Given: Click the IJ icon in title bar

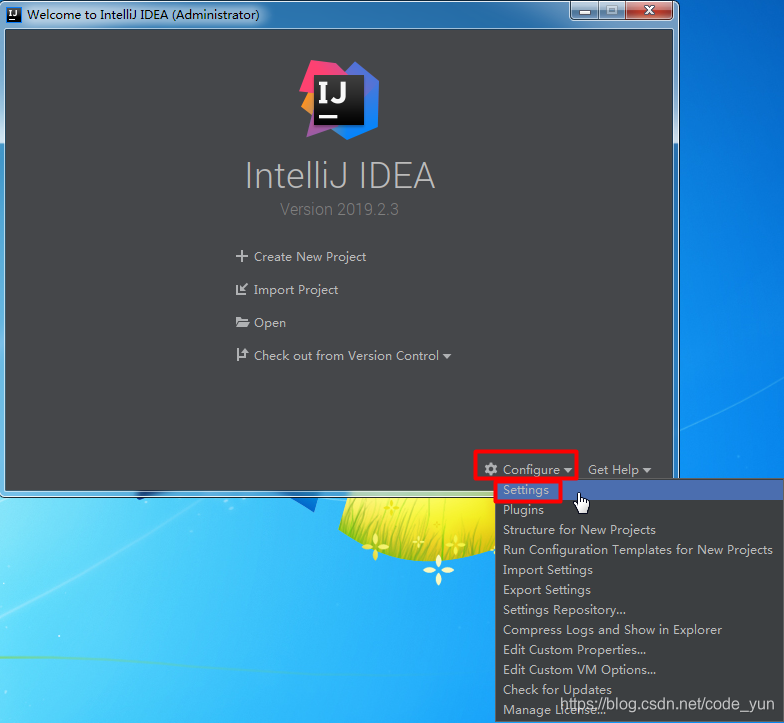Looking at the screenshot, I should click(14, 14).
